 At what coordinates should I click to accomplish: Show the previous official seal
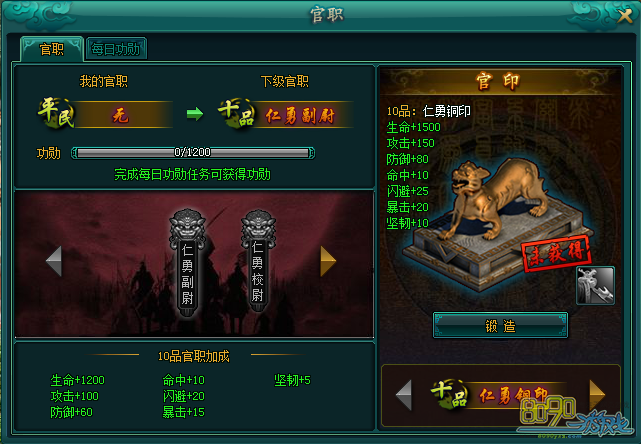coord(404,395)
